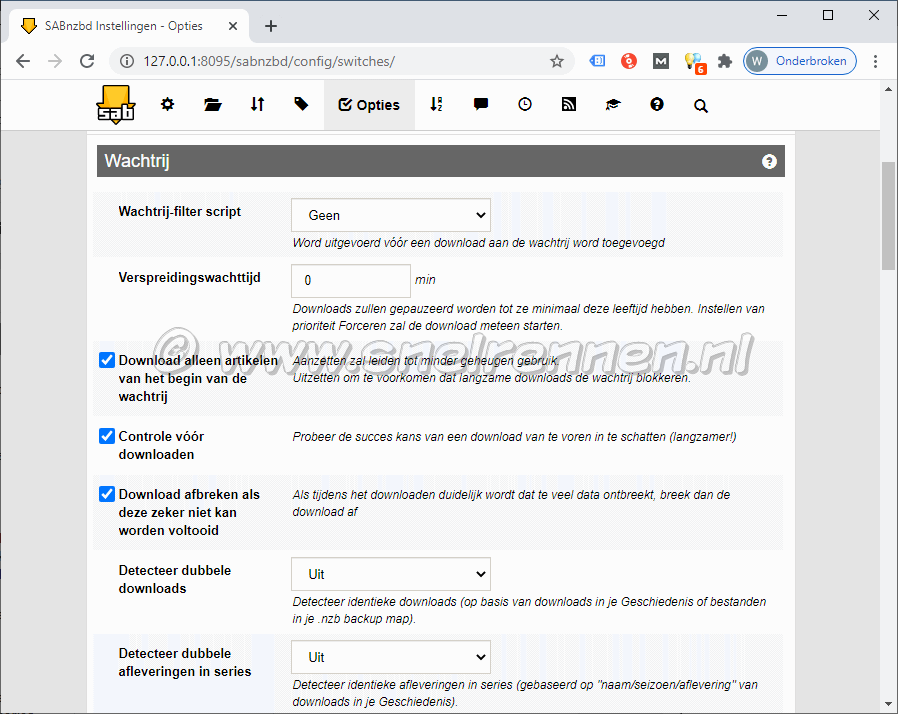Click the 'Wachtrij-filter script' label
Viewport: 898px width, 714px height.
[x=180, y=211]
